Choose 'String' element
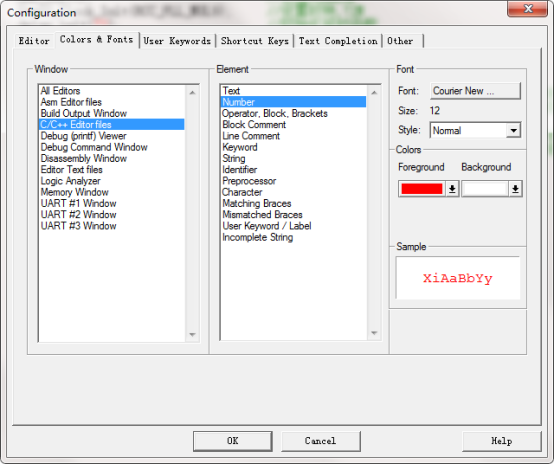This screenshot has width=554, height=464. [x=293, y=158]
